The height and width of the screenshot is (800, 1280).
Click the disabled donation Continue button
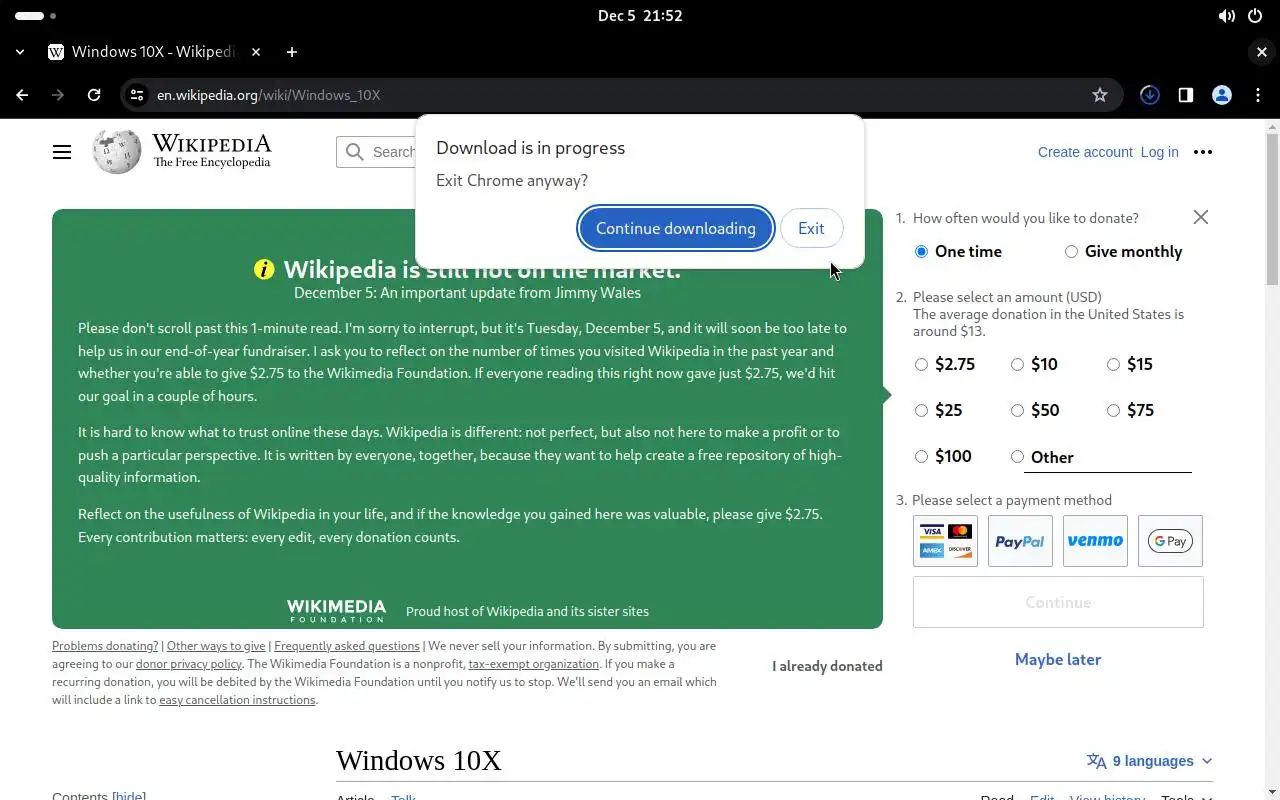tap(1058, 602)
